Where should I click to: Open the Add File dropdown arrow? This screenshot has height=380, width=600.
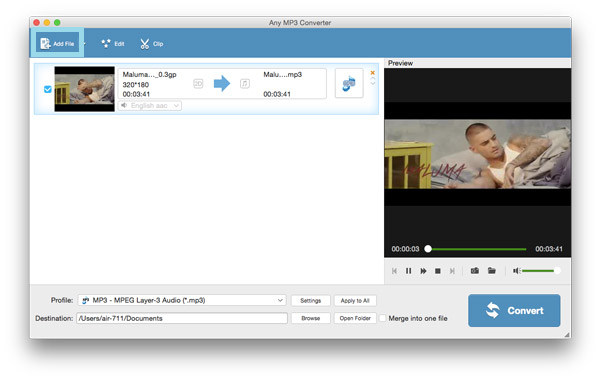tap(84, 44)
